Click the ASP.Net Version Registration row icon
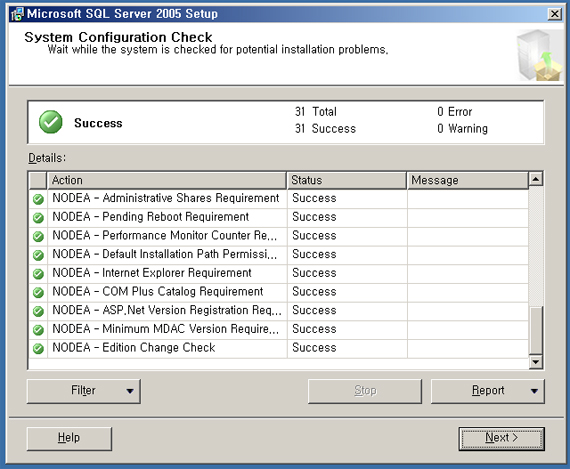The height and width of the screenshot is (469, 570). pos(38,311)
